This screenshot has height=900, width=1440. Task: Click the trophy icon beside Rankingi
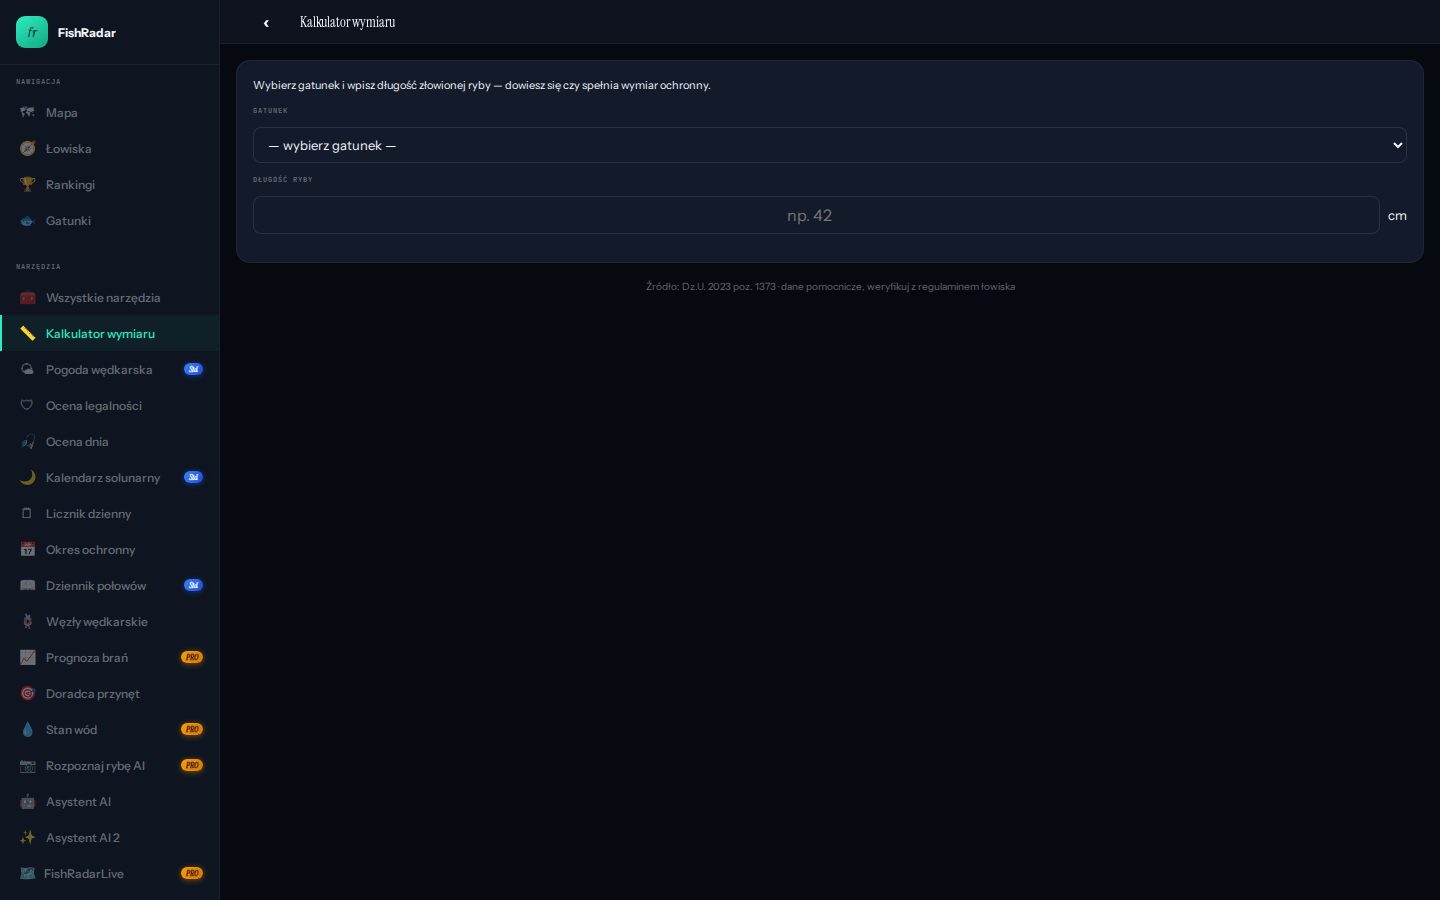click(27, 185)
